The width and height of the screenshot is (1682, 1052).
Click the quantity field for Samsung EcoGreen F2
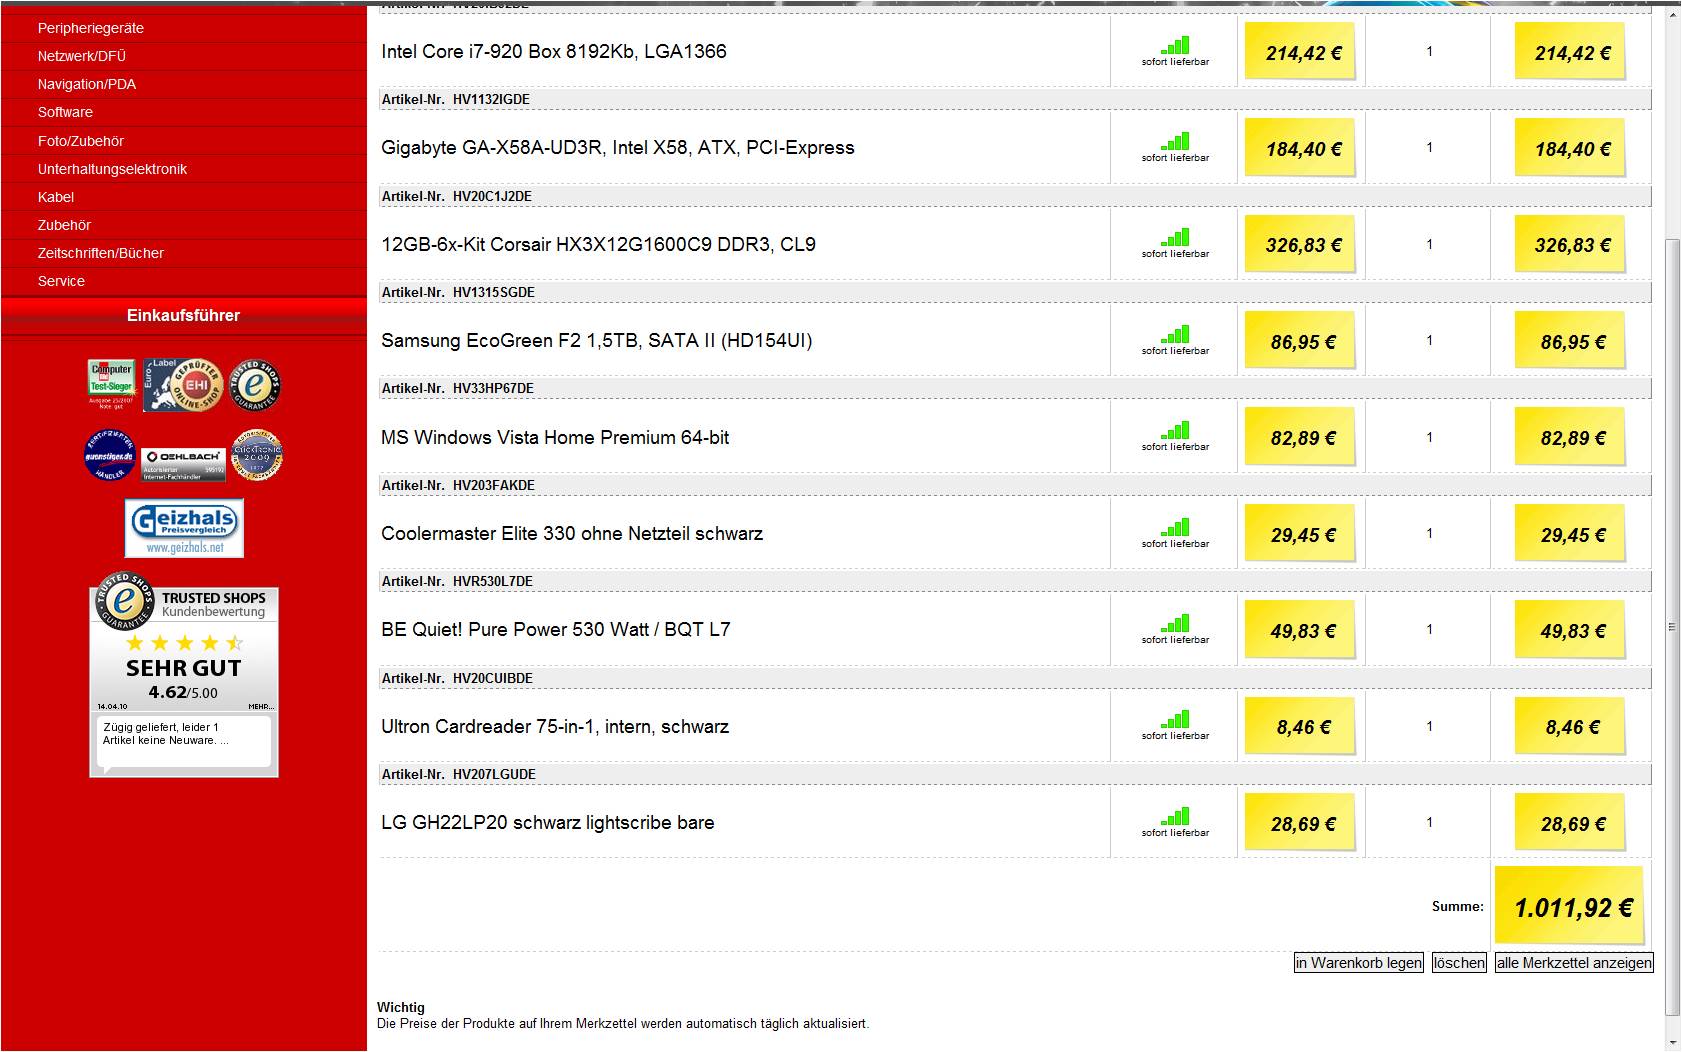(x=1429, y=340)
